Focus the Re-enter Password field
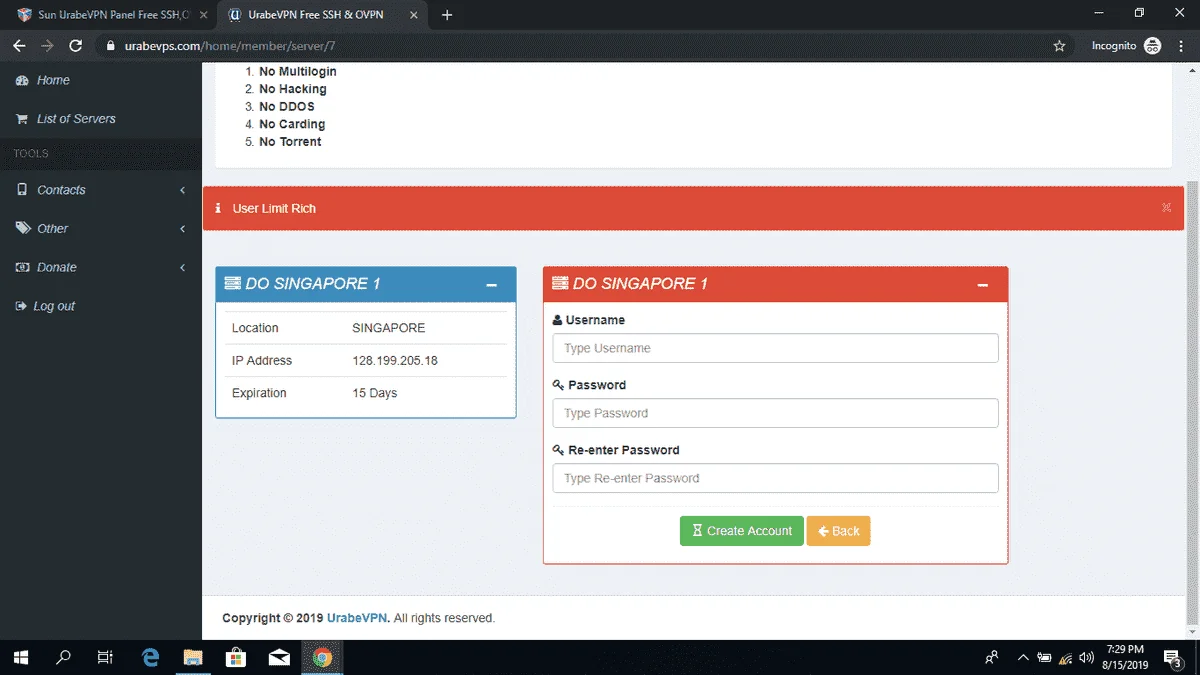The height and width of the screenshot is (675, 1200). click(x=775, y=478)
